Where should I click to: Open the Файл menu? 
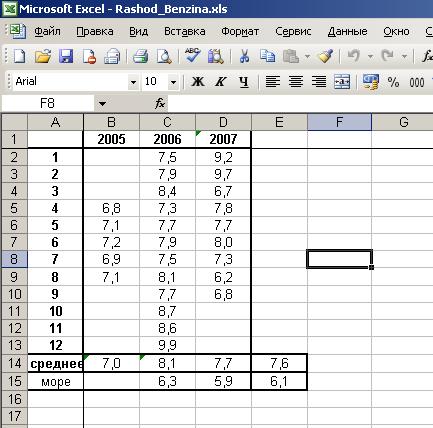tap(47, 32)
